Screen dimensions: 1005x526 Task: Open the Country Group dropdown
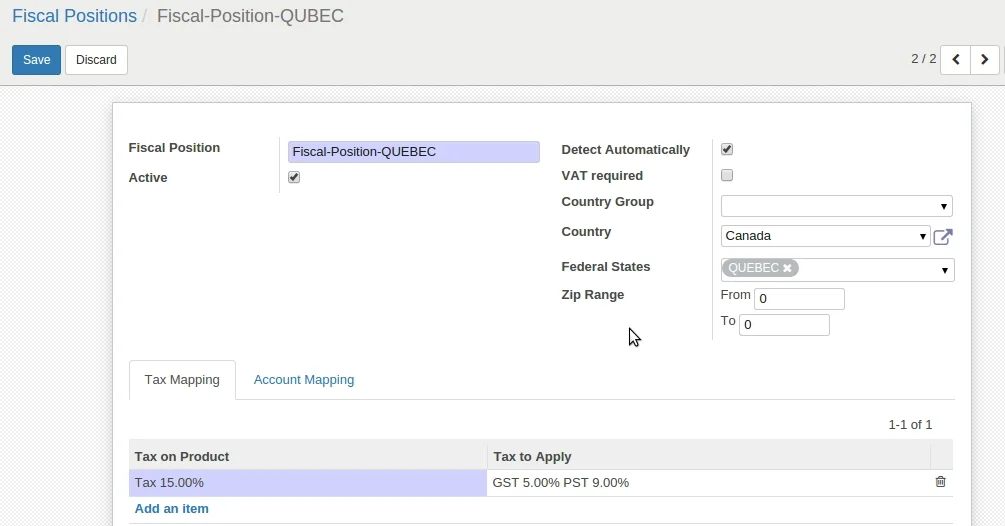[x=836, y=206]
